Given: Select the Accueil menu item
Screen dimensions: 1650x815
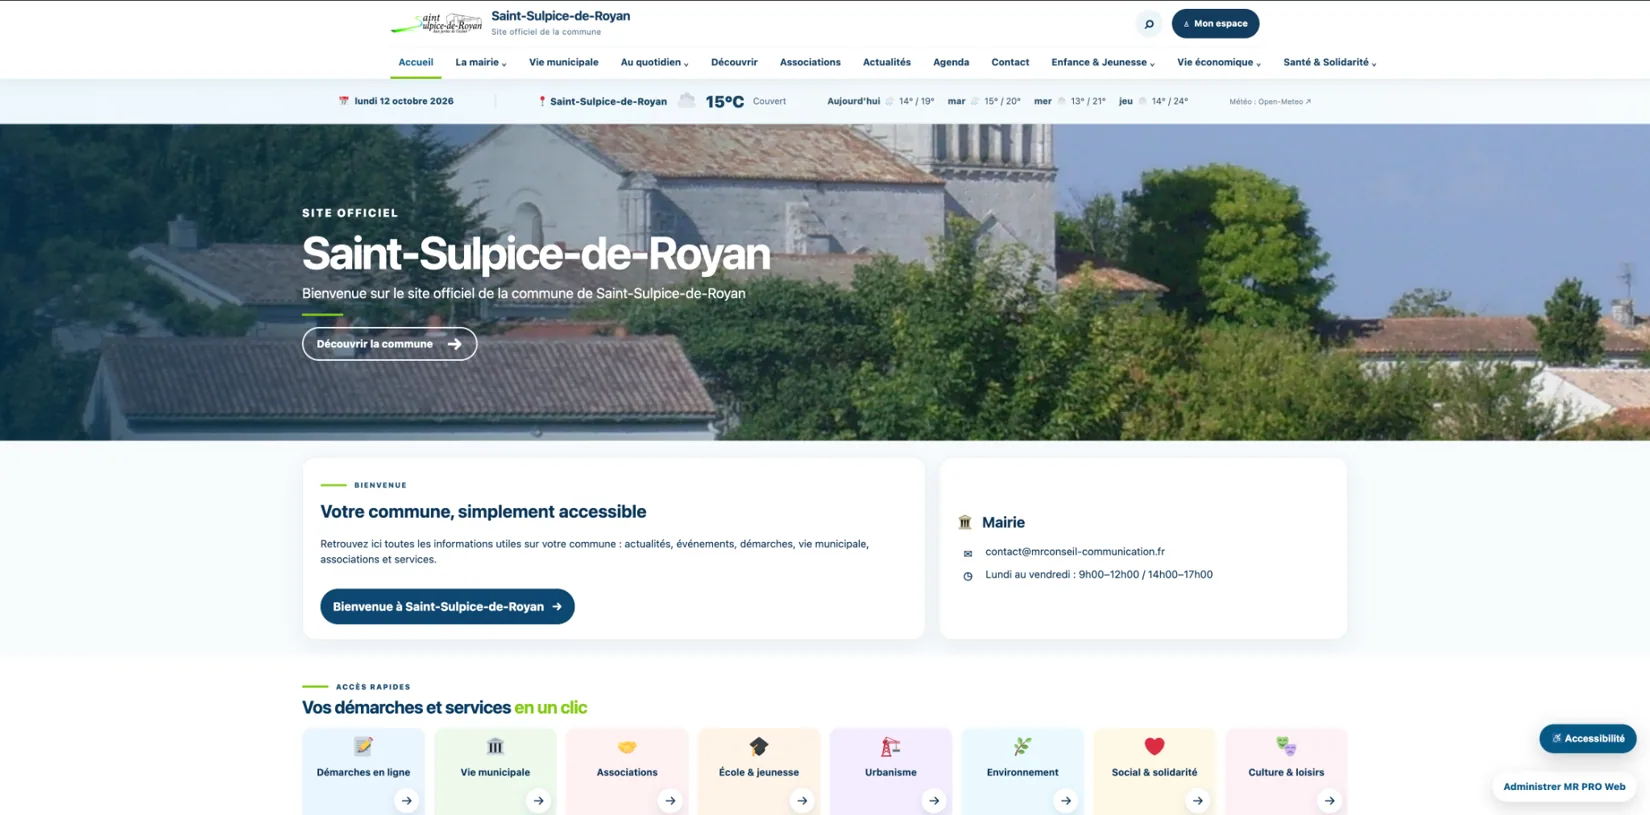Looking at the screenshot, I should (x=416, y=62).
